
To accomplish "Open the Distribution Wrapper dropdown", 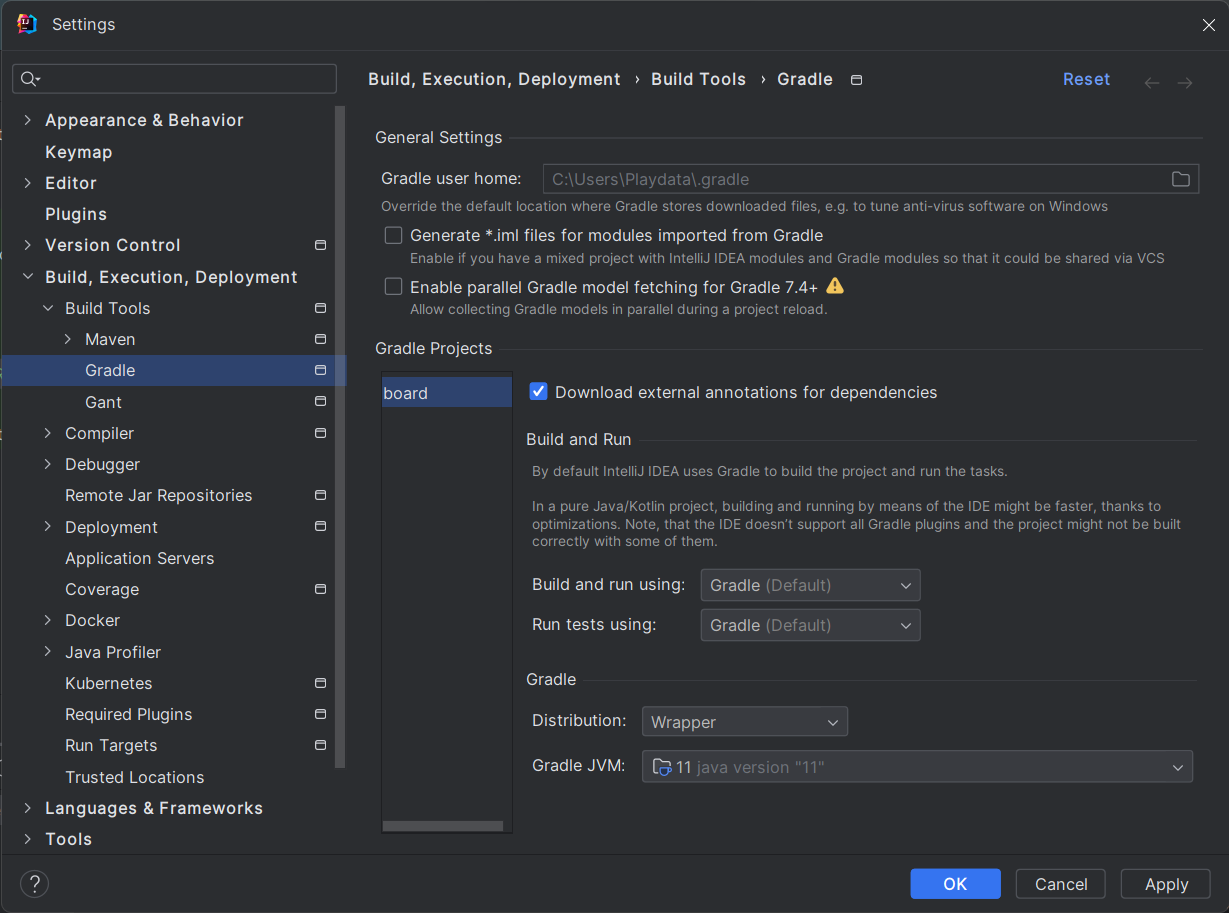I will 745,722.
